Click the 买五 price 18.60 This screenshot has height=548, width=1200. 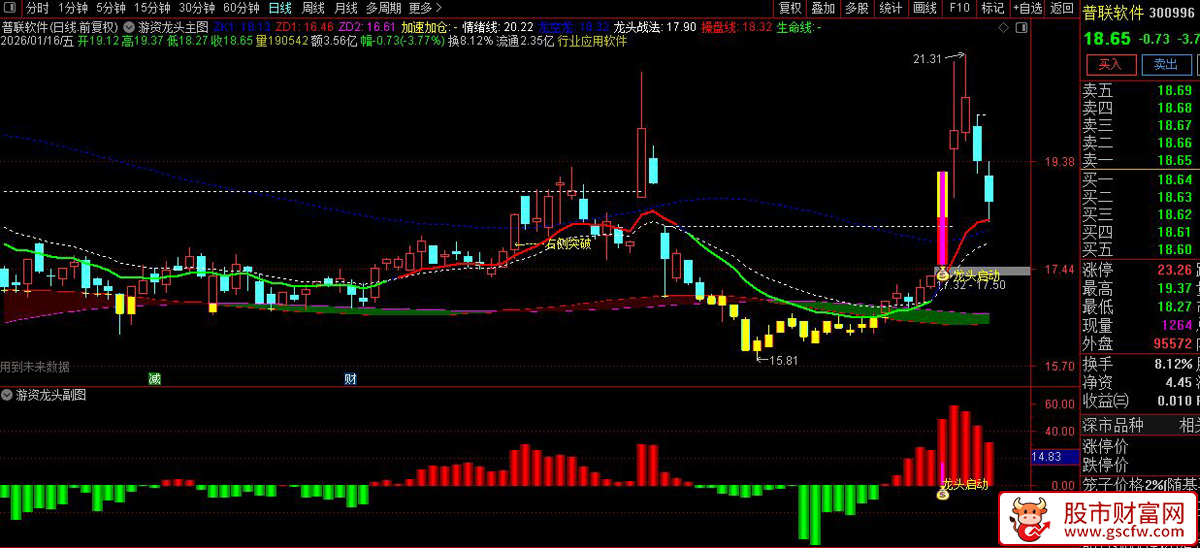tap(1175, 250)
